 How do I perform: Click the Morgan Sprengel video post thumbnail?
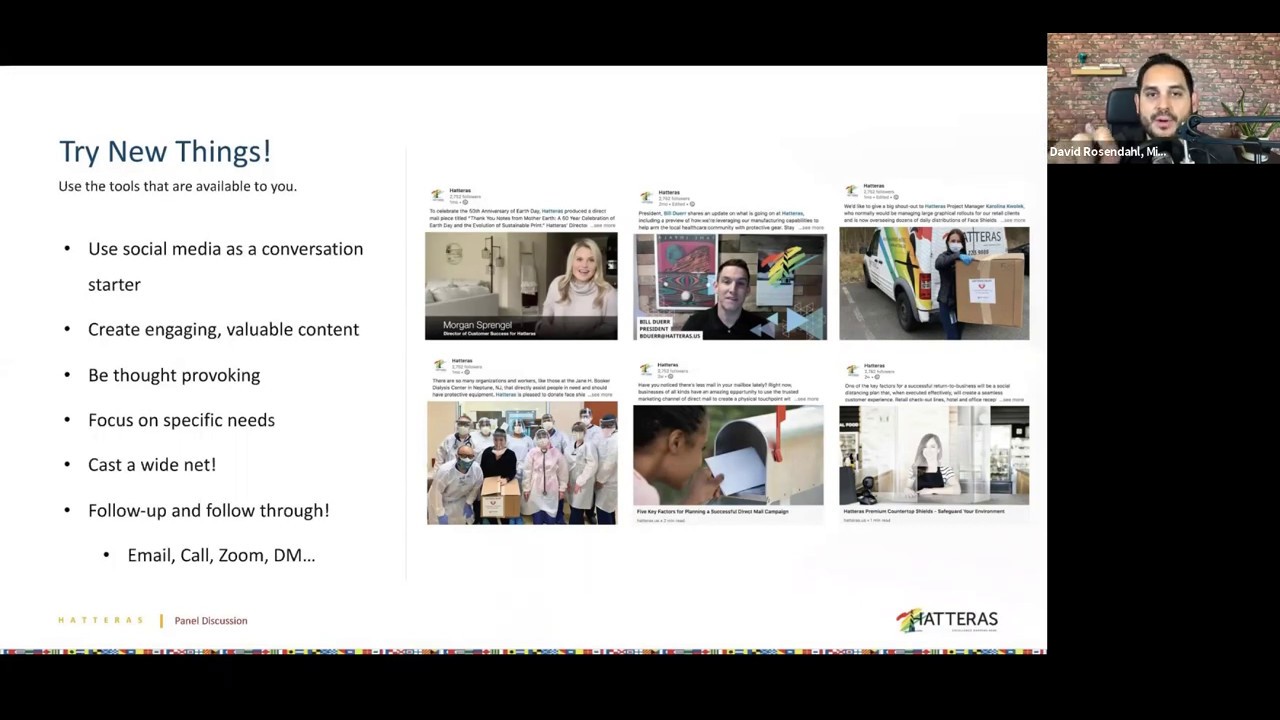coord(521,286)
